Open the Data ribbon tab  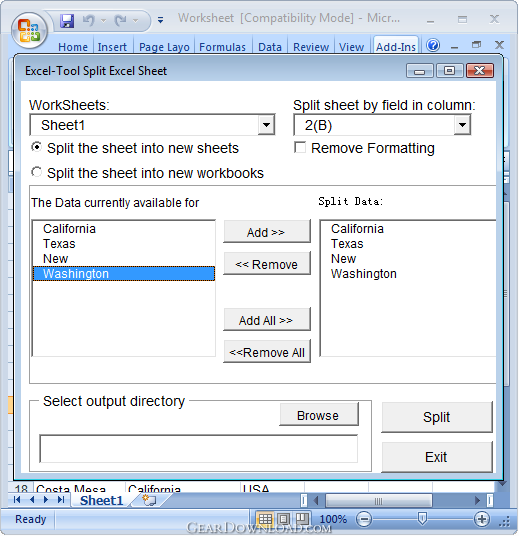(x=270, y=47)
